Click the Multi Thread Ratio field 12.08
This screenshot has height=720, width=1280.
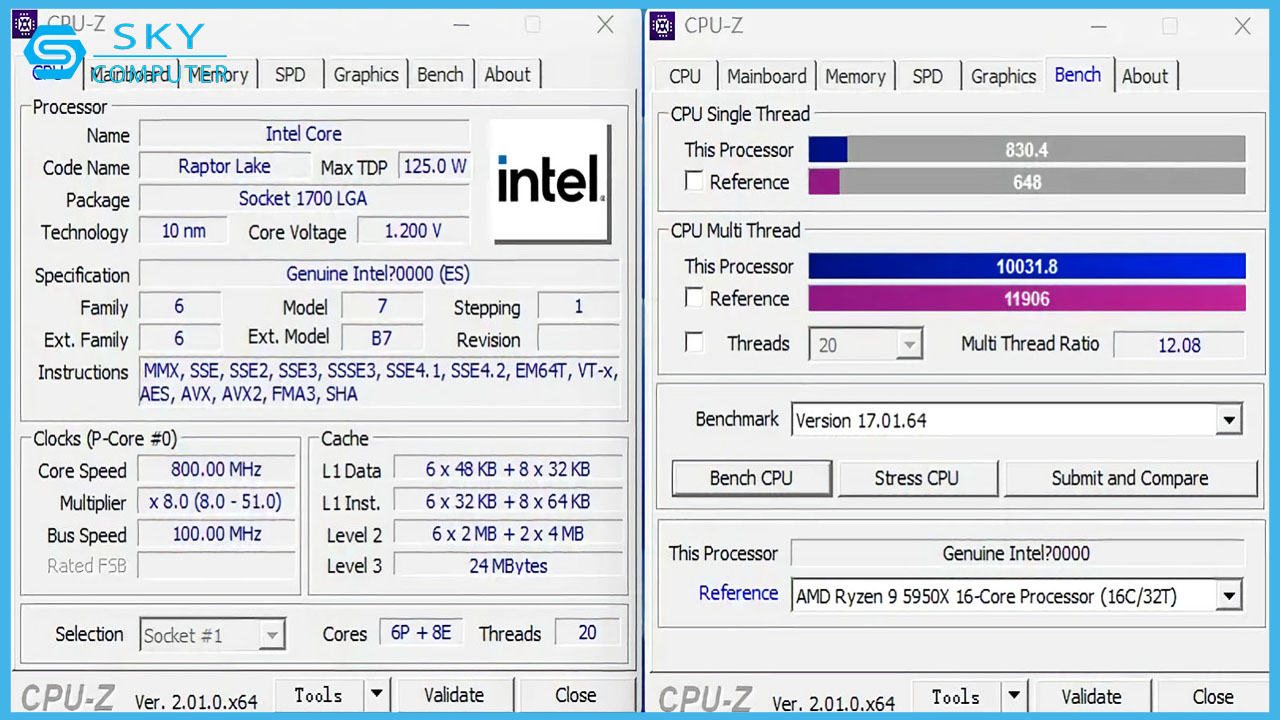tap(1179, 345)
